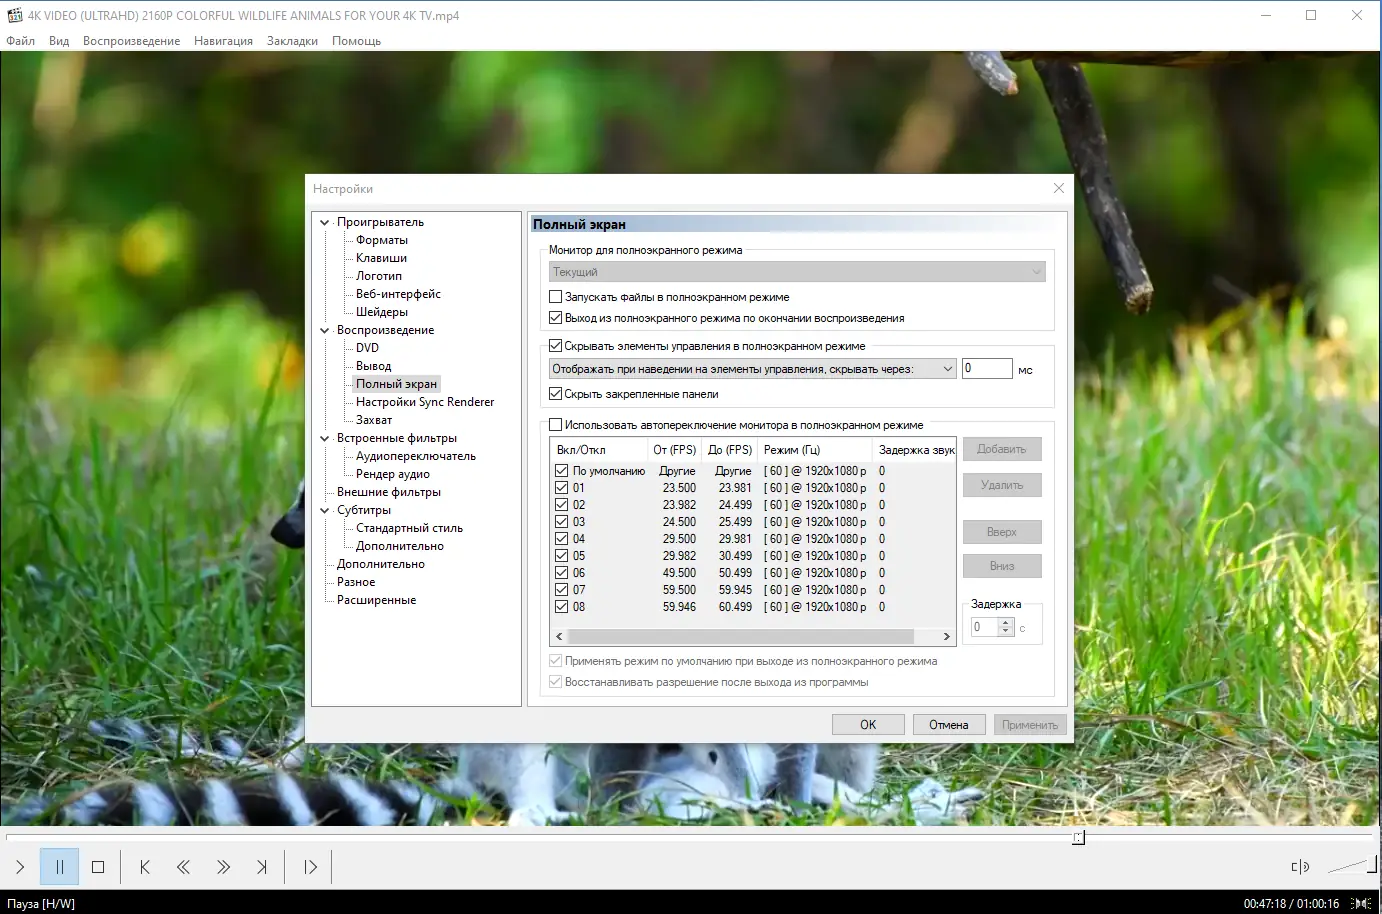Click the От (FPS) column header
Image resolution: width=1382 pixels, height=914 pixels.
click(x=675, y=450)
